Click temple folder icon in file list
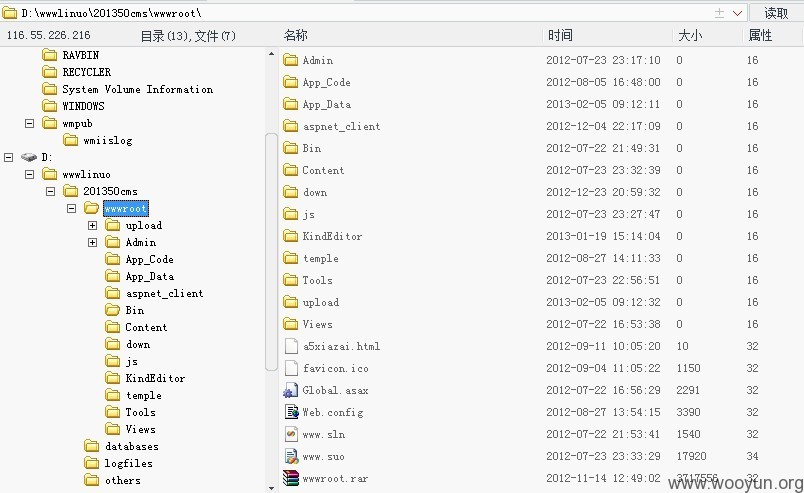The width and height of the screenshot is (804, 493). (x=291, y=258)
